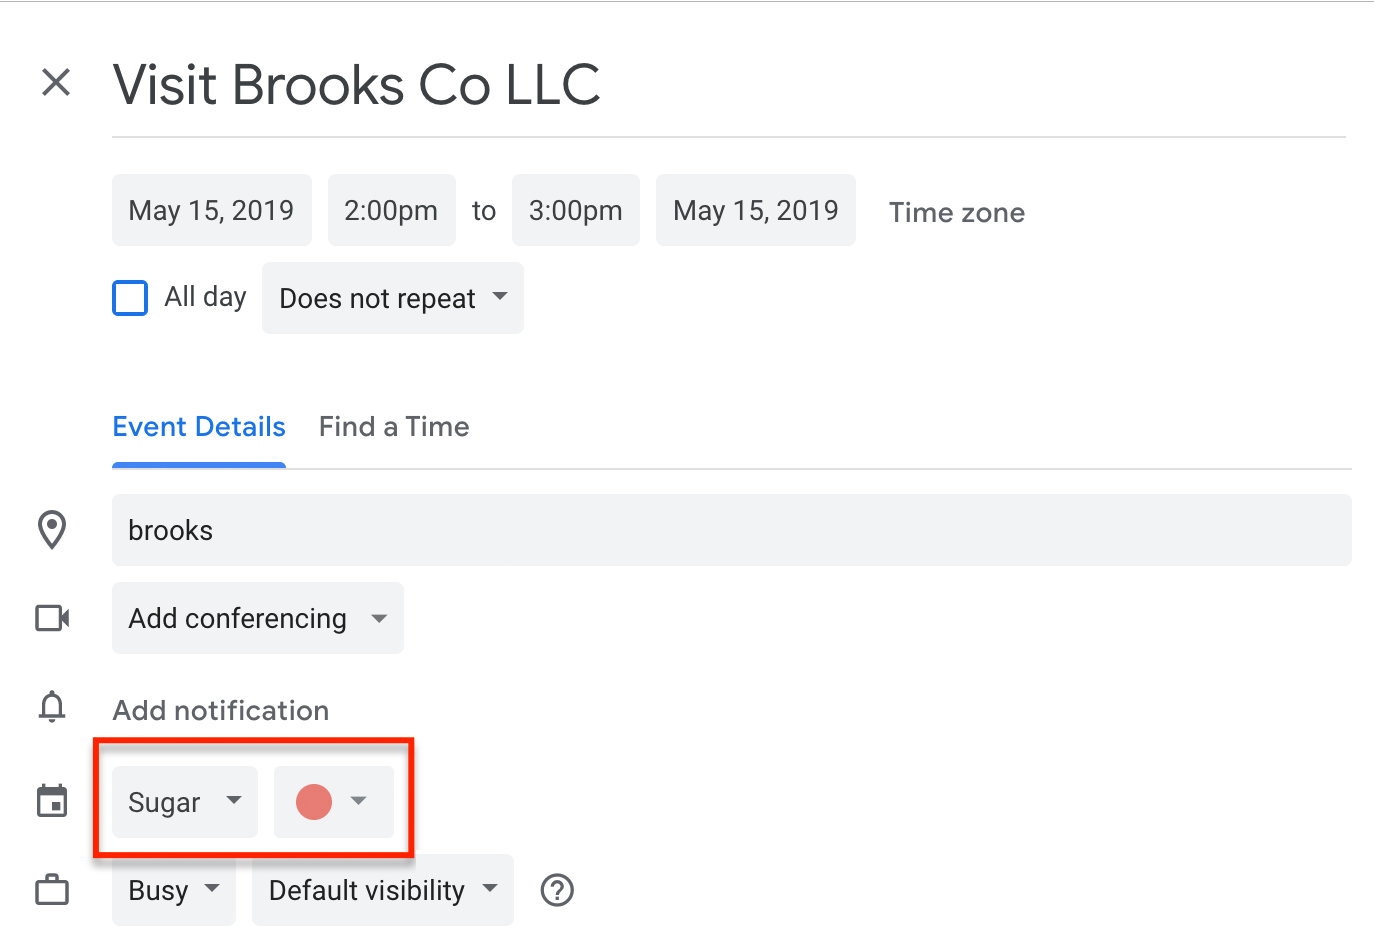The width and height of the screenshot is (1374, 942).
Task: Click the briefcase availability icon
Action: tap(52, 890)
